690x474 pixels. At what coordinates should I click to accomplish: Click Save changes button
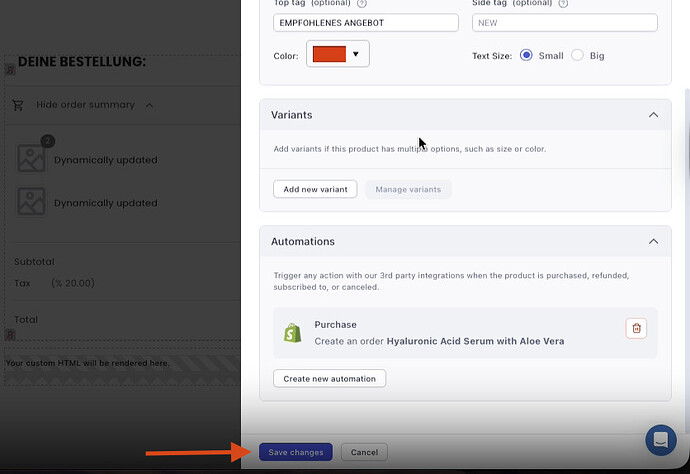tap(296, 452)
